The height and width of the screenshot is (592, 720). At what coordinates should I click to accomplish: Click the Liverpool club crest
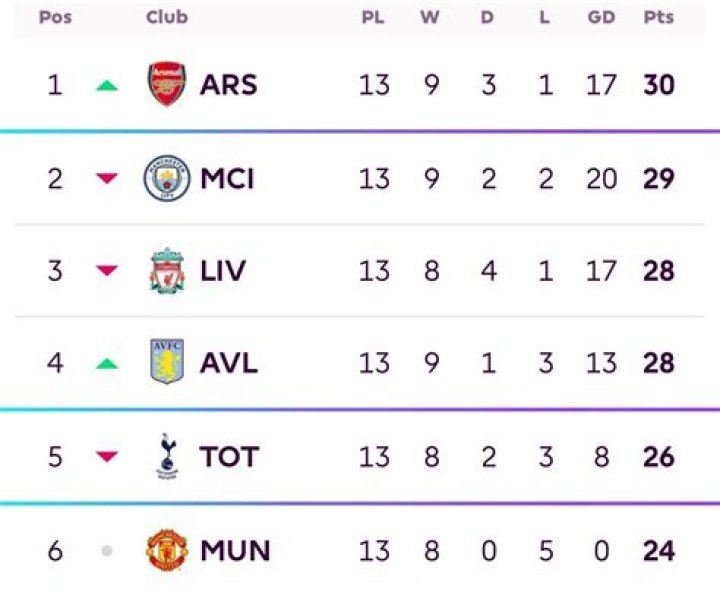[166, 271]
